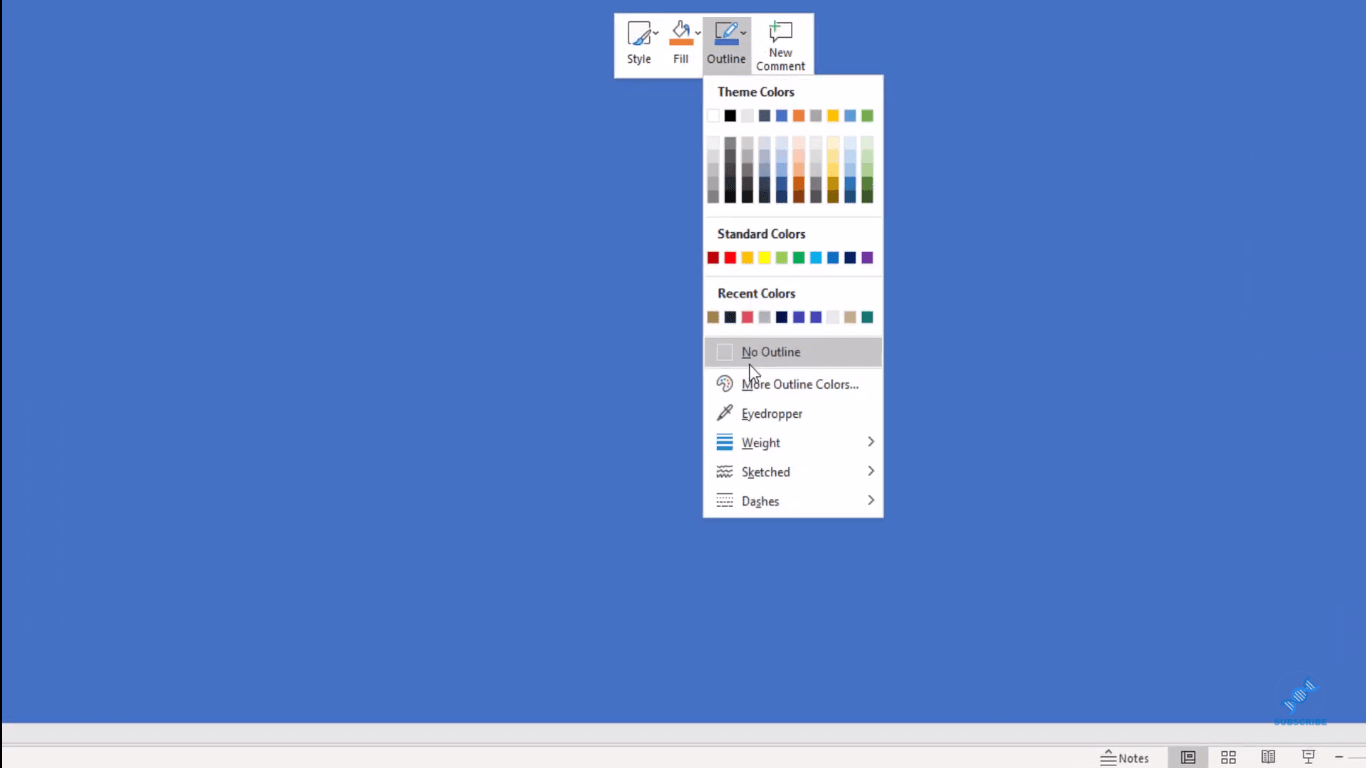Choose the teal recent color swatch

[x=867, y=317]
